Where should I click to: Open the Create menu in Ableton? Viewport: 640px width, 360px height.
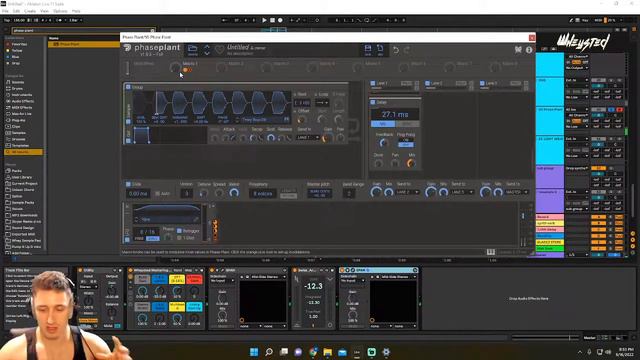click(30, 11)
